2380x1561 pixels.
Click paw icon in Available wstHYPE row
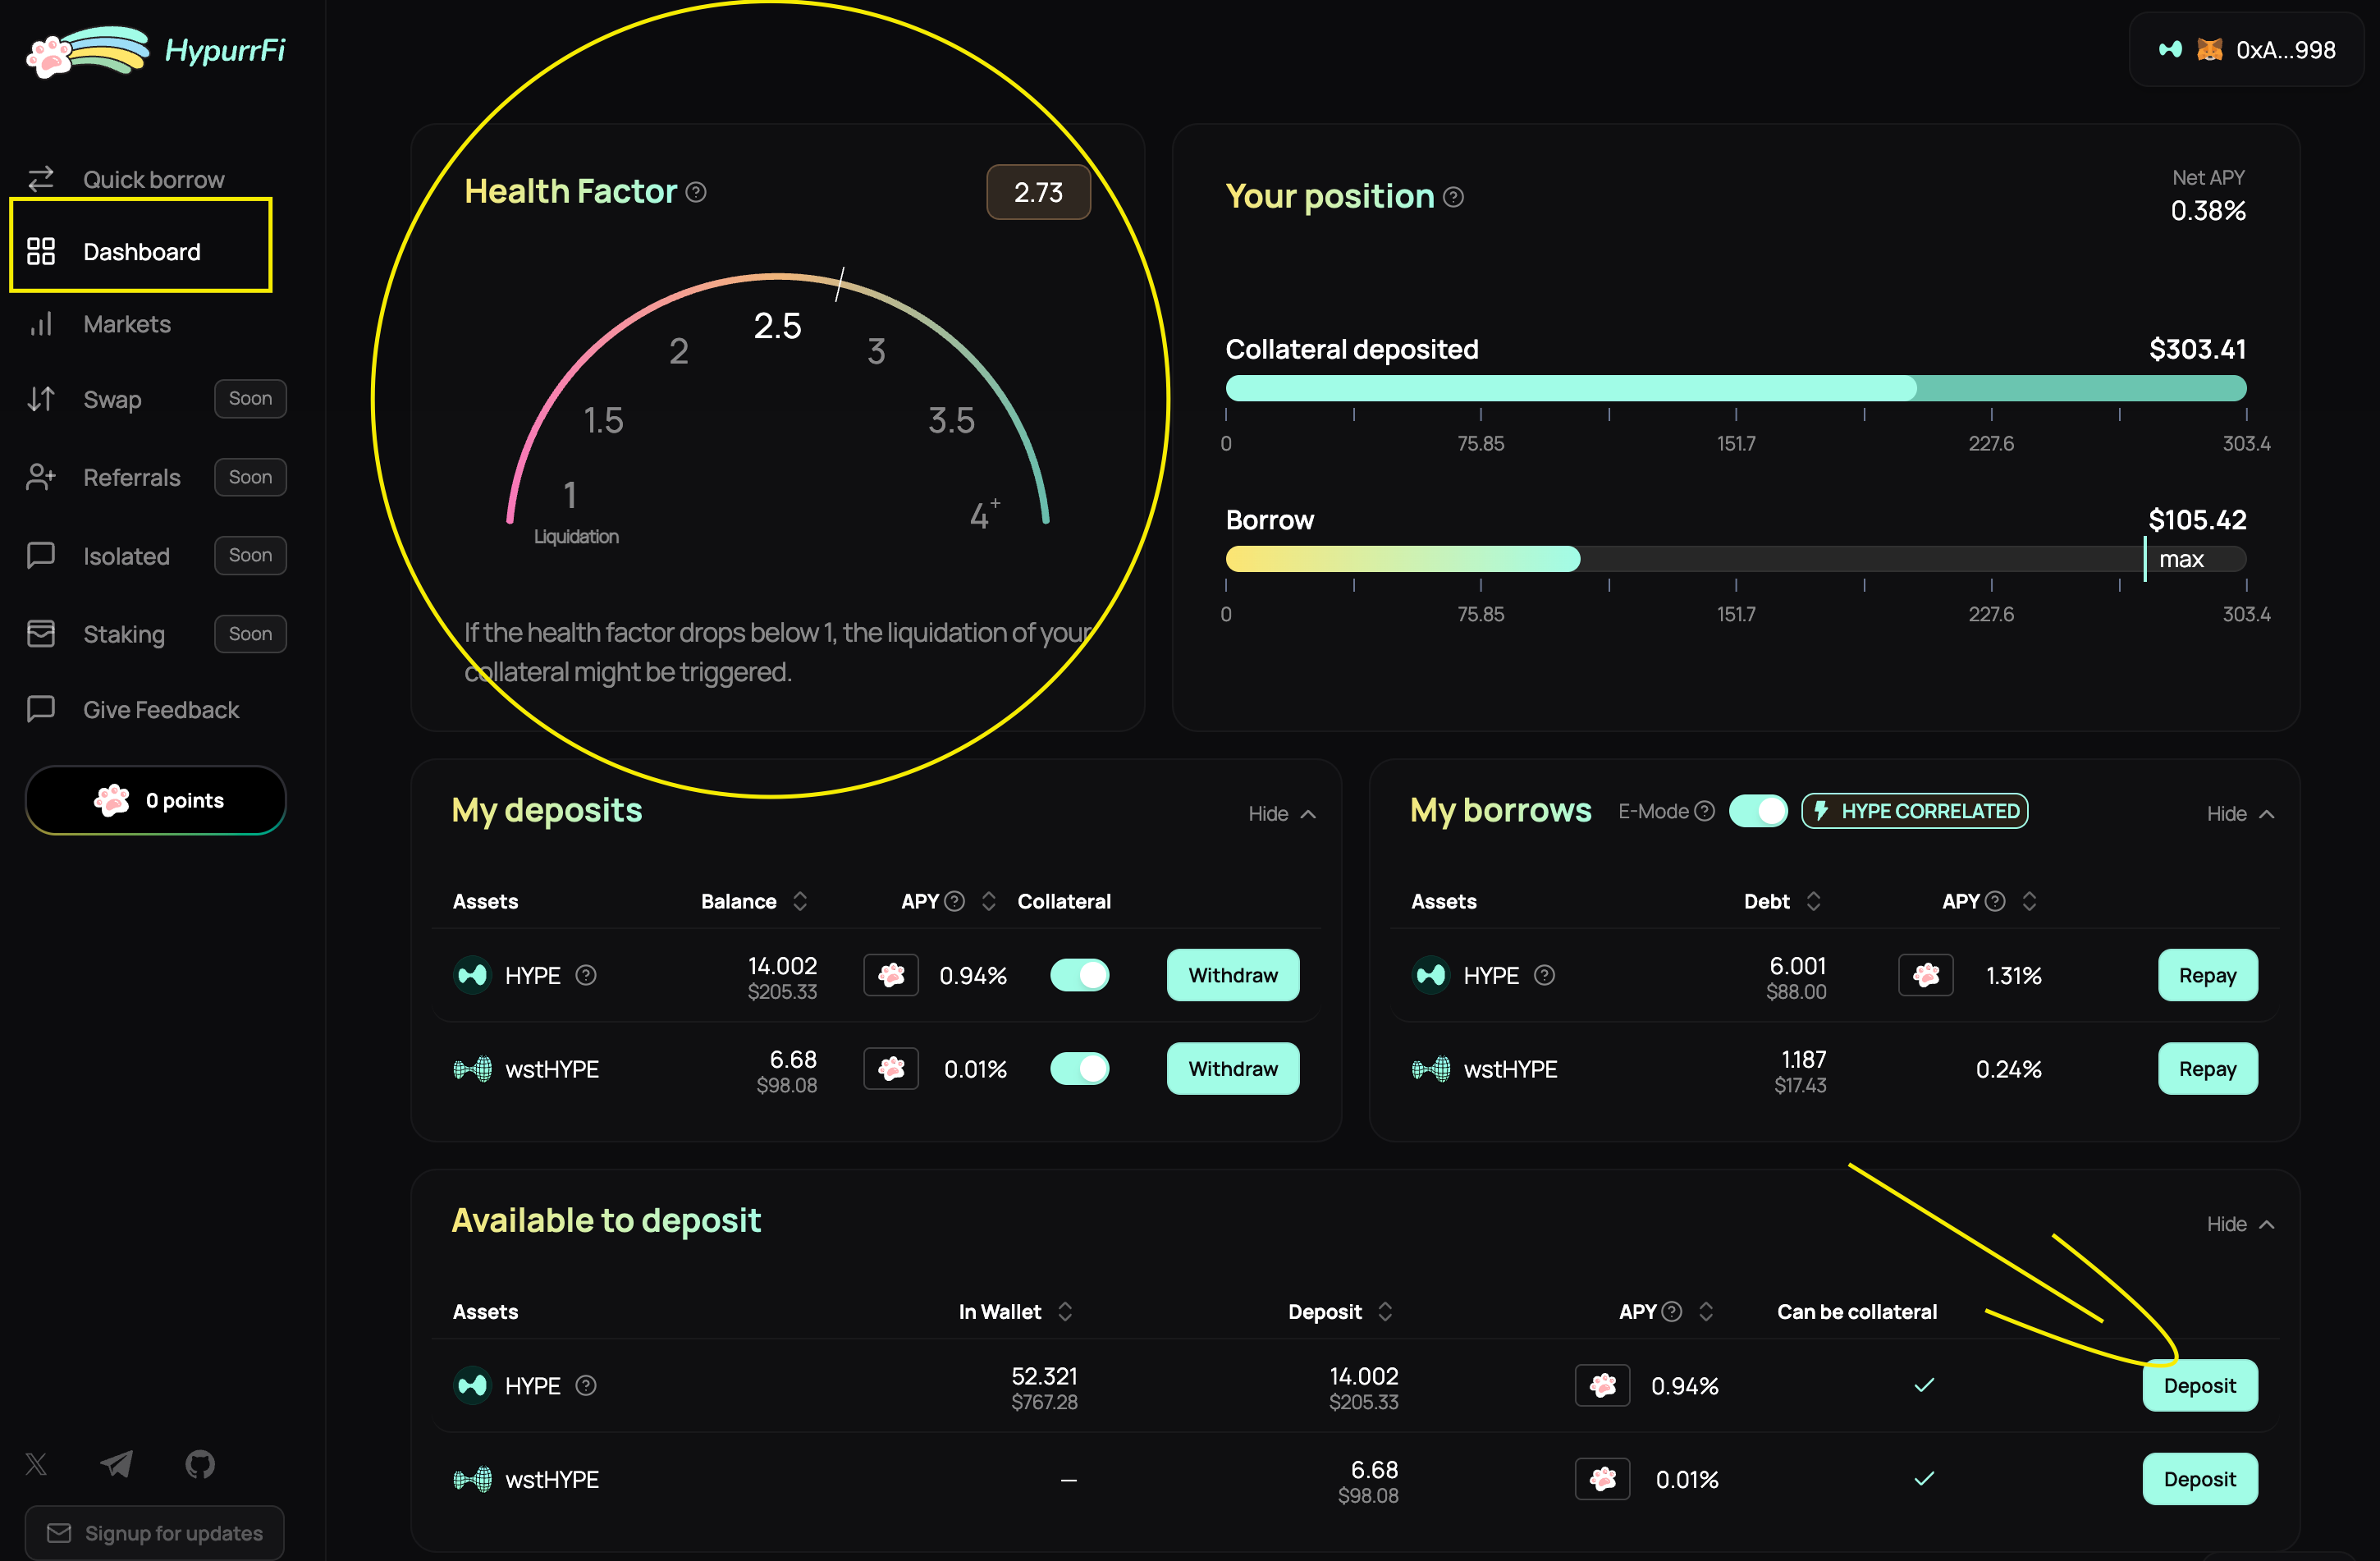pos(1603,1479)
